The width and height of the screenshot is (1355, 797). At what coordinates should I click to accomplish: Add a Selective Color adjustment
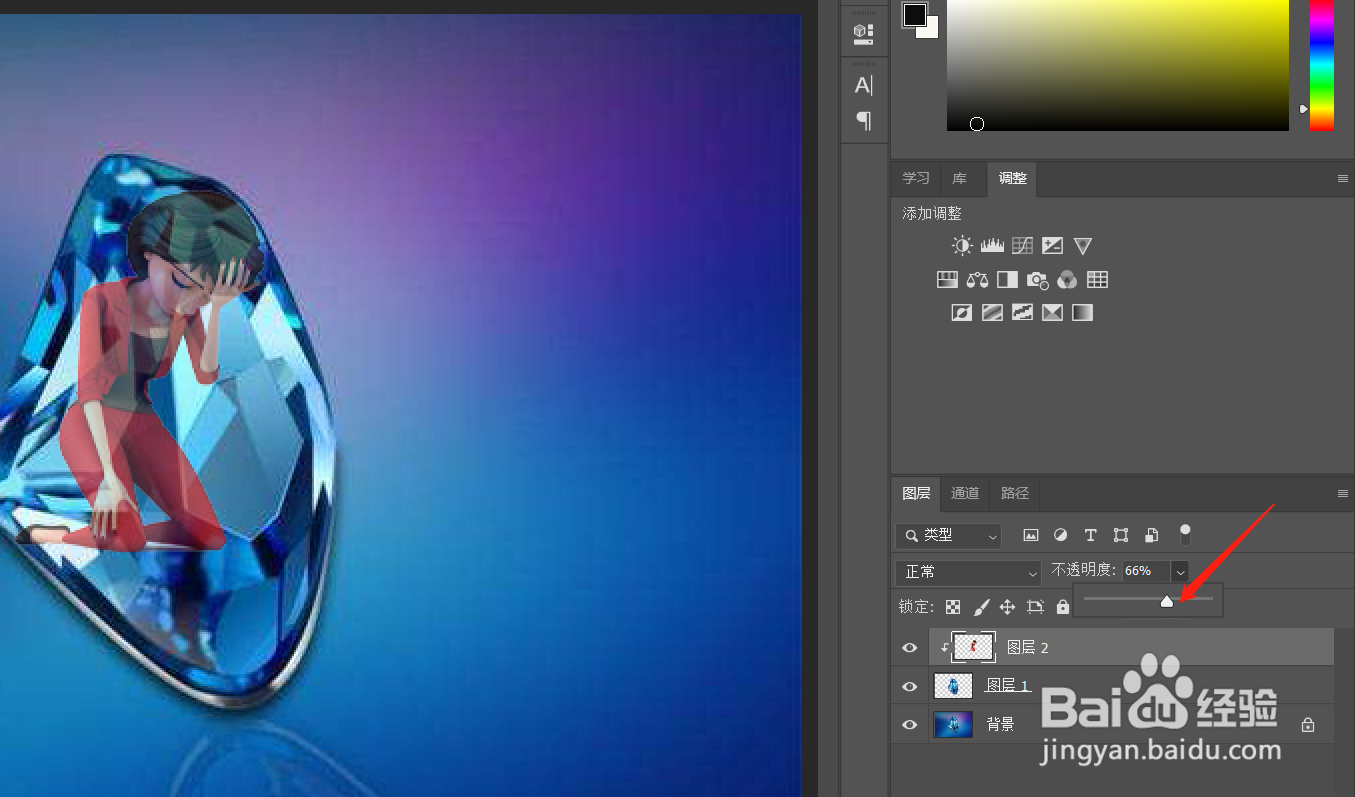[x=1052, y=313]
